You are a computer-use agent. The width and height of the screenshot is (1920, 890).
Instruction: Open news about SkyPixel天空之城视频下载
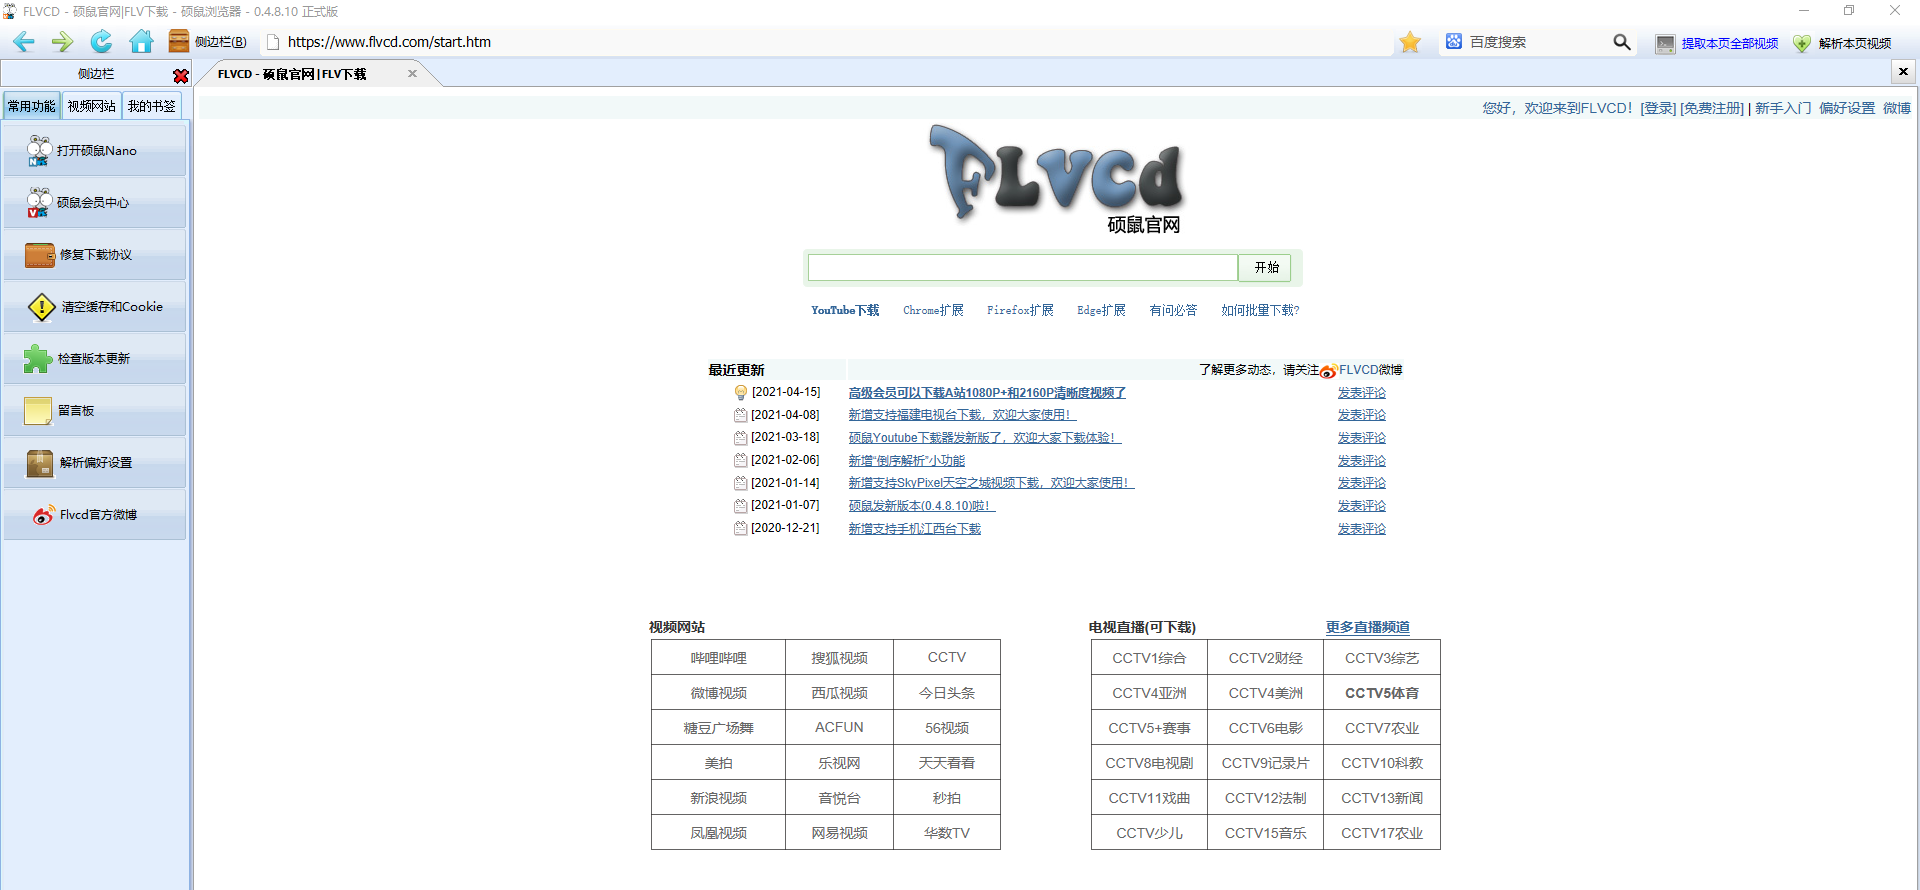991,483
